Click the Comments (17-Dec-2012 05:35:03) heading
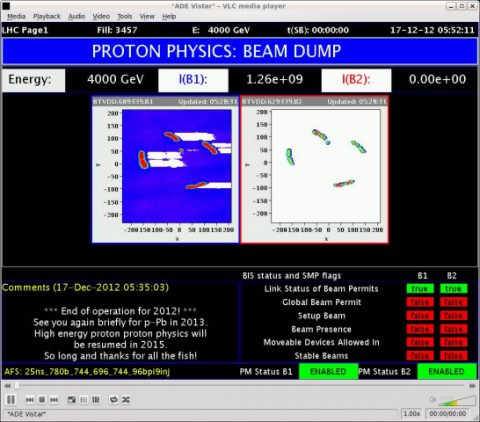This screenshot has height=422, width=480. [86, 287]
